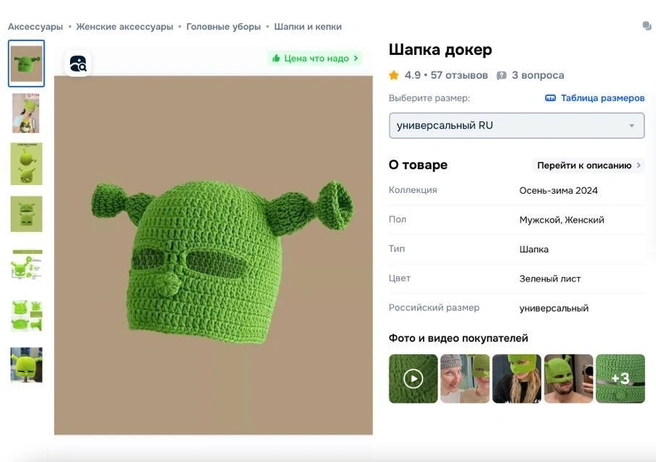The width and height of the screenshot is (656, 462).
Task: Open the main product image of hat
Action: [213, 255]
